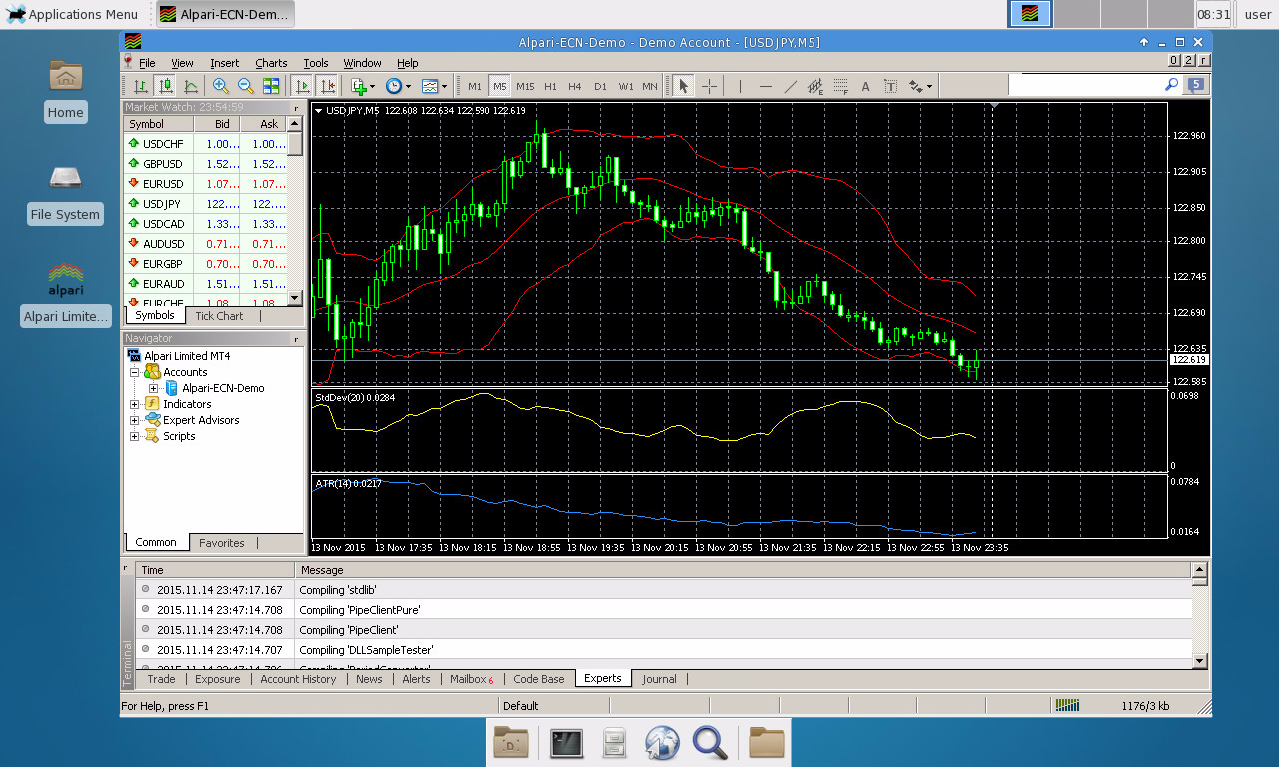The width and height of the screenshot is (1279, 767).
Task: Switch timeframe to W1
Action: (x=625, y=86)
